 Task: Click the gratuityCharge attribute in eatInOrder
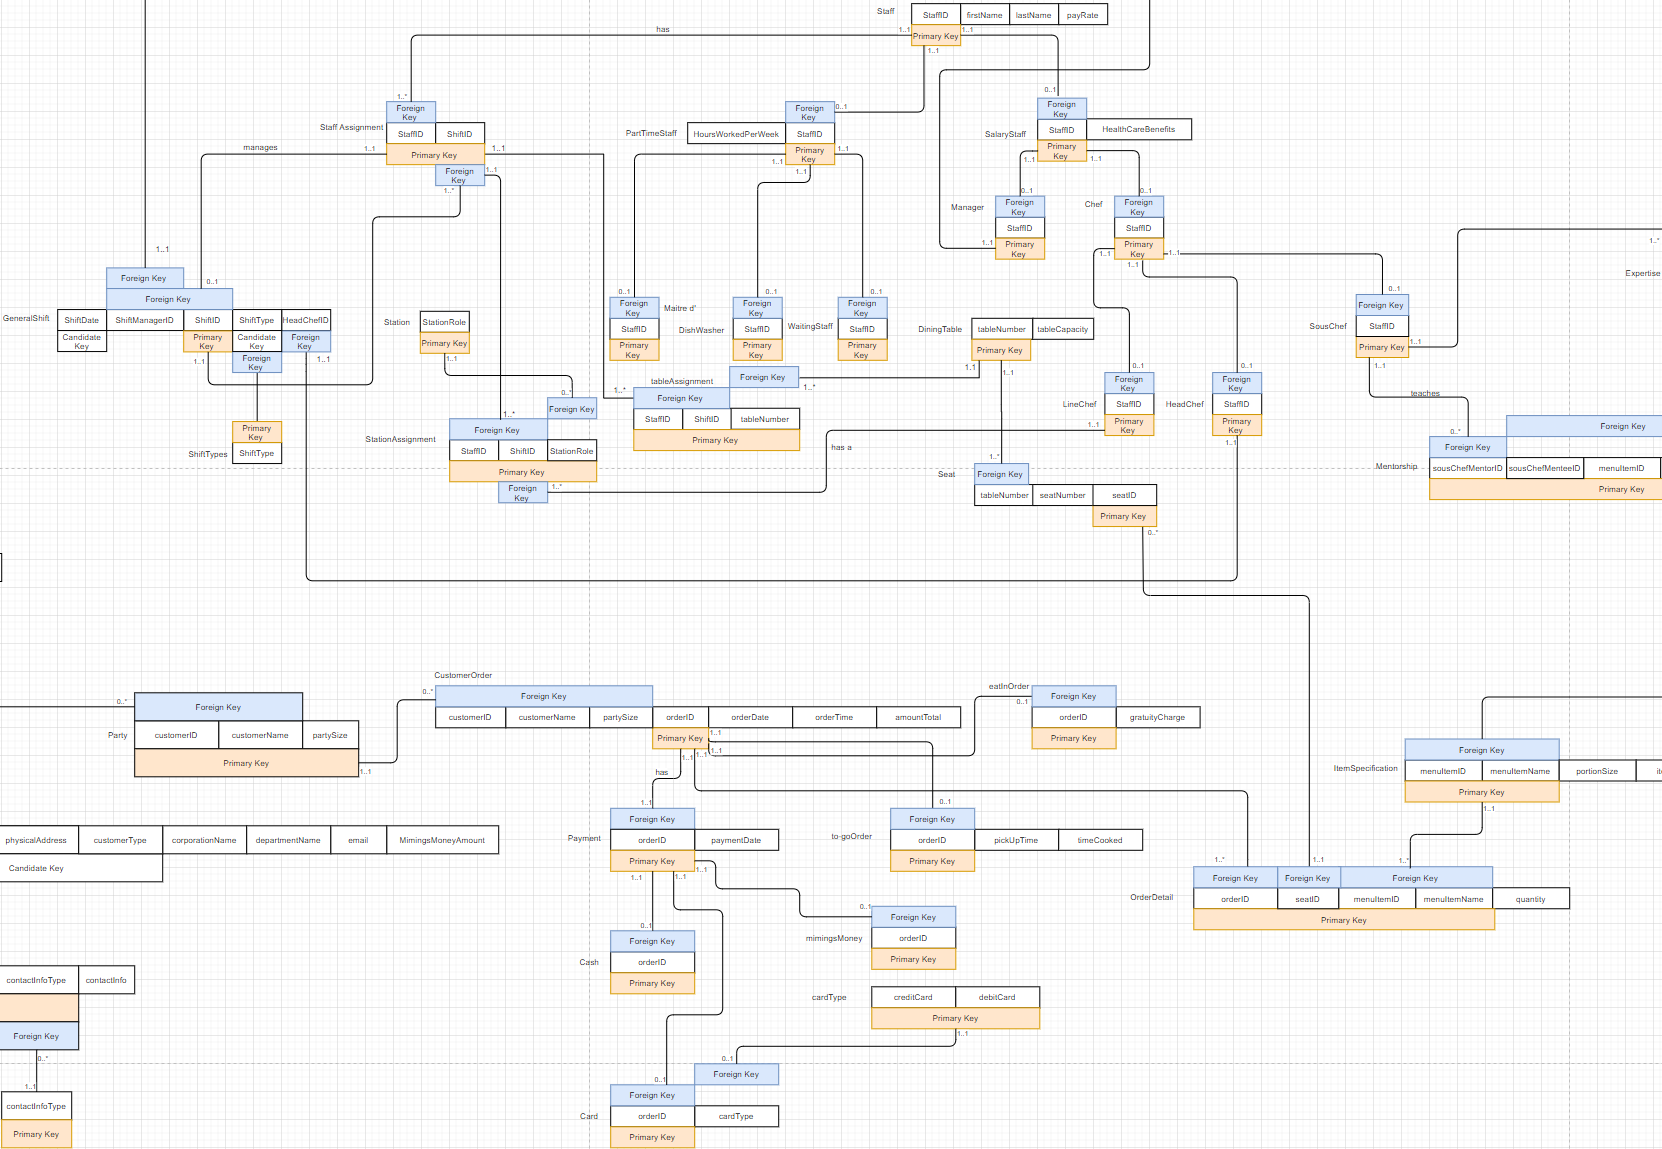(1157, 717)
